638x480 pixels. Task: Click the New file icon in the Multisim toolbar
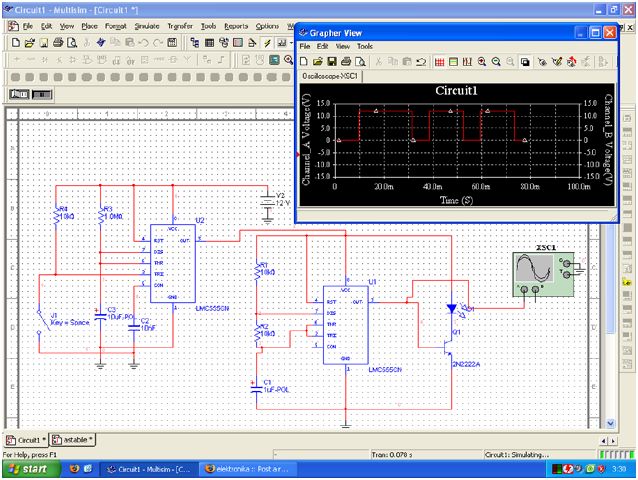(x=16, y=43)
